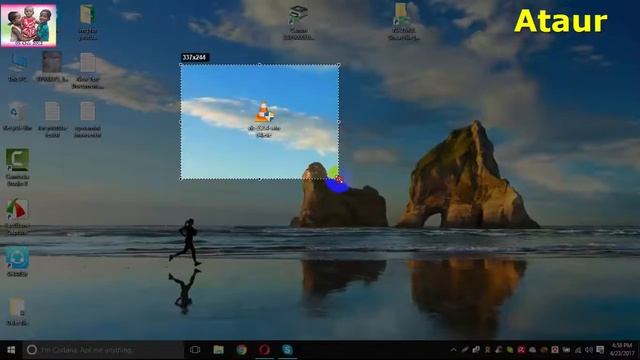The height and width of the screenshot is (360, 640).
Task: Click the taskbar clock showing the date
Action: (622, 350)
